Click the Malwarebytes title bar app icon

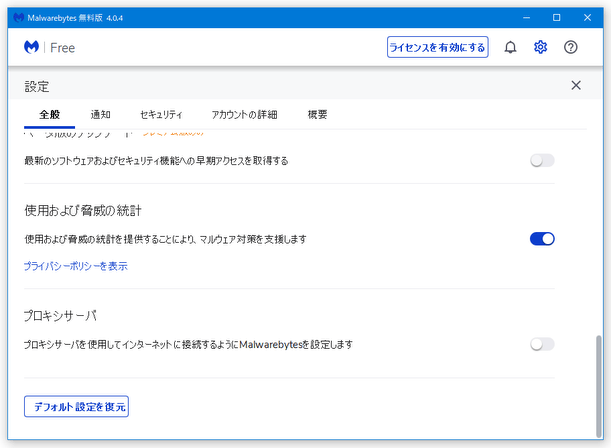[18, 18]
